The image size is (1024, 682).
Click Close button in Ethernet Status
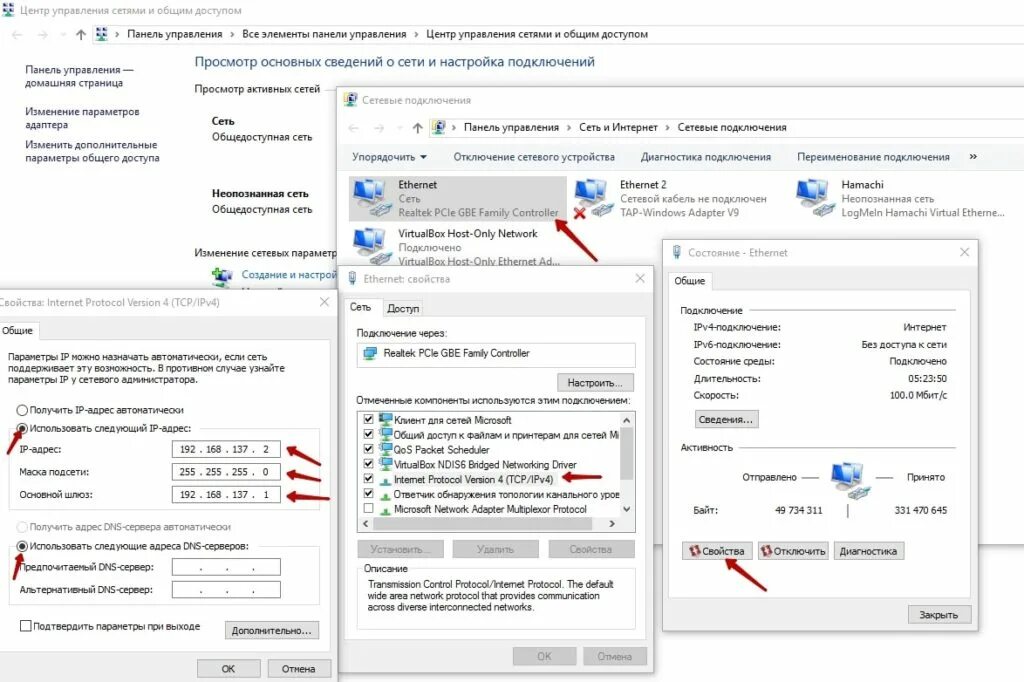tap(939, 615)
